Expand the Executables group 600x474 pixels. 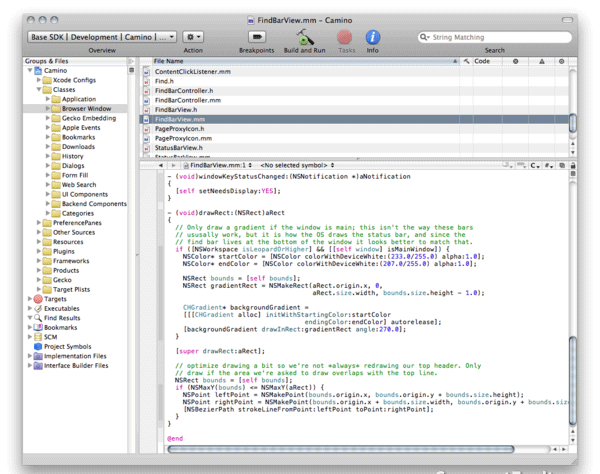(30, 309)
